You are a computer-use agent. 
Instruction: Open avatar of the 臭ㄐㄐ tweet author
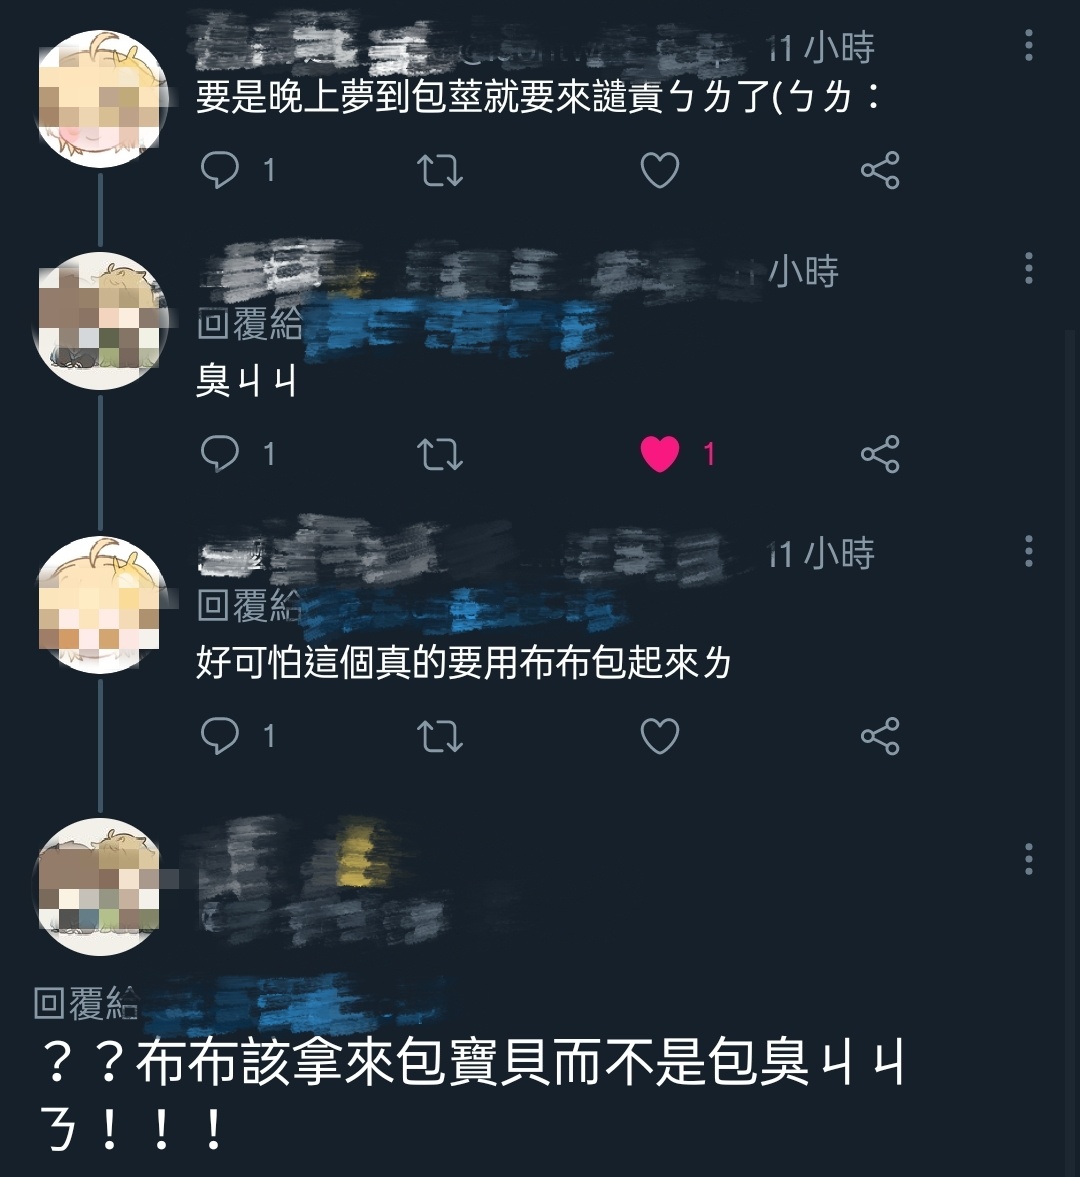click(x=101, y=321)
